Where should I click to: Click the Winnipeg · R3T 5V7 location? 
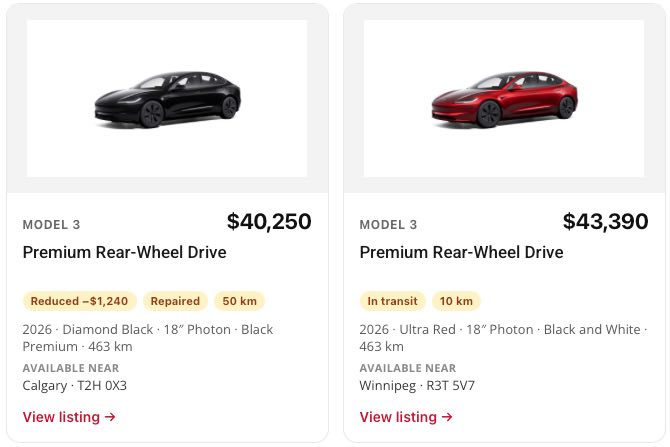tap(417, 385)
